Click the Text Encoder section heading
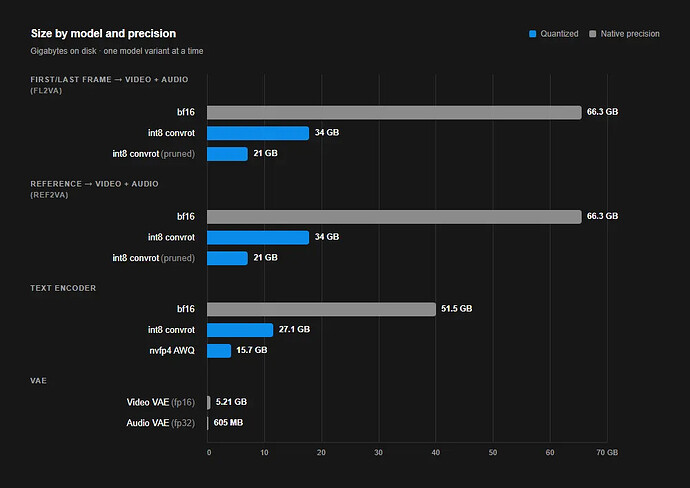 point(63,288)
